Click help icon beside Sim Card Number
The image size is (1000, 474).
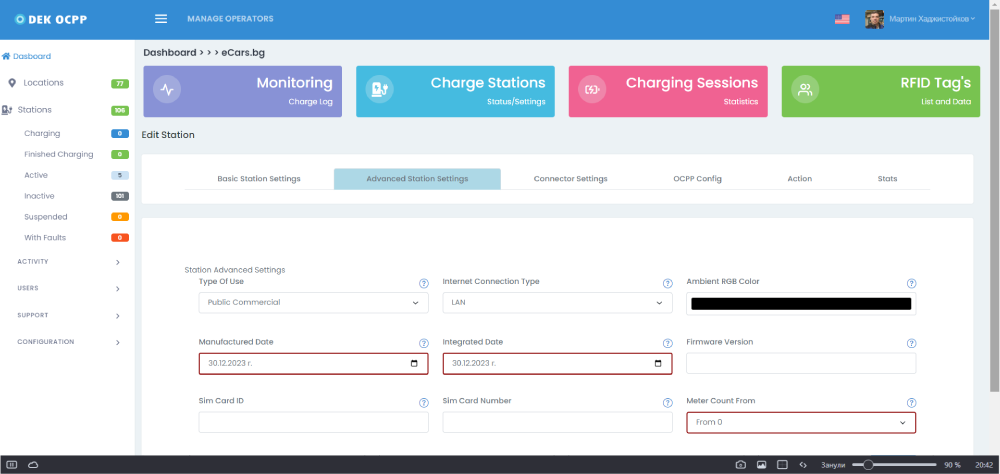[668, 403]
